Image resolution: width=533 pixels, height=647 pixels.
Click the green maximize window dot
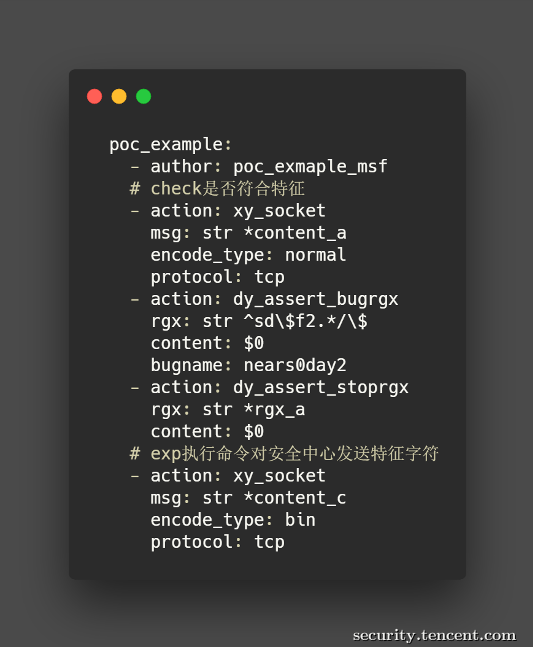pyautogui.click(x=144, y=97)
